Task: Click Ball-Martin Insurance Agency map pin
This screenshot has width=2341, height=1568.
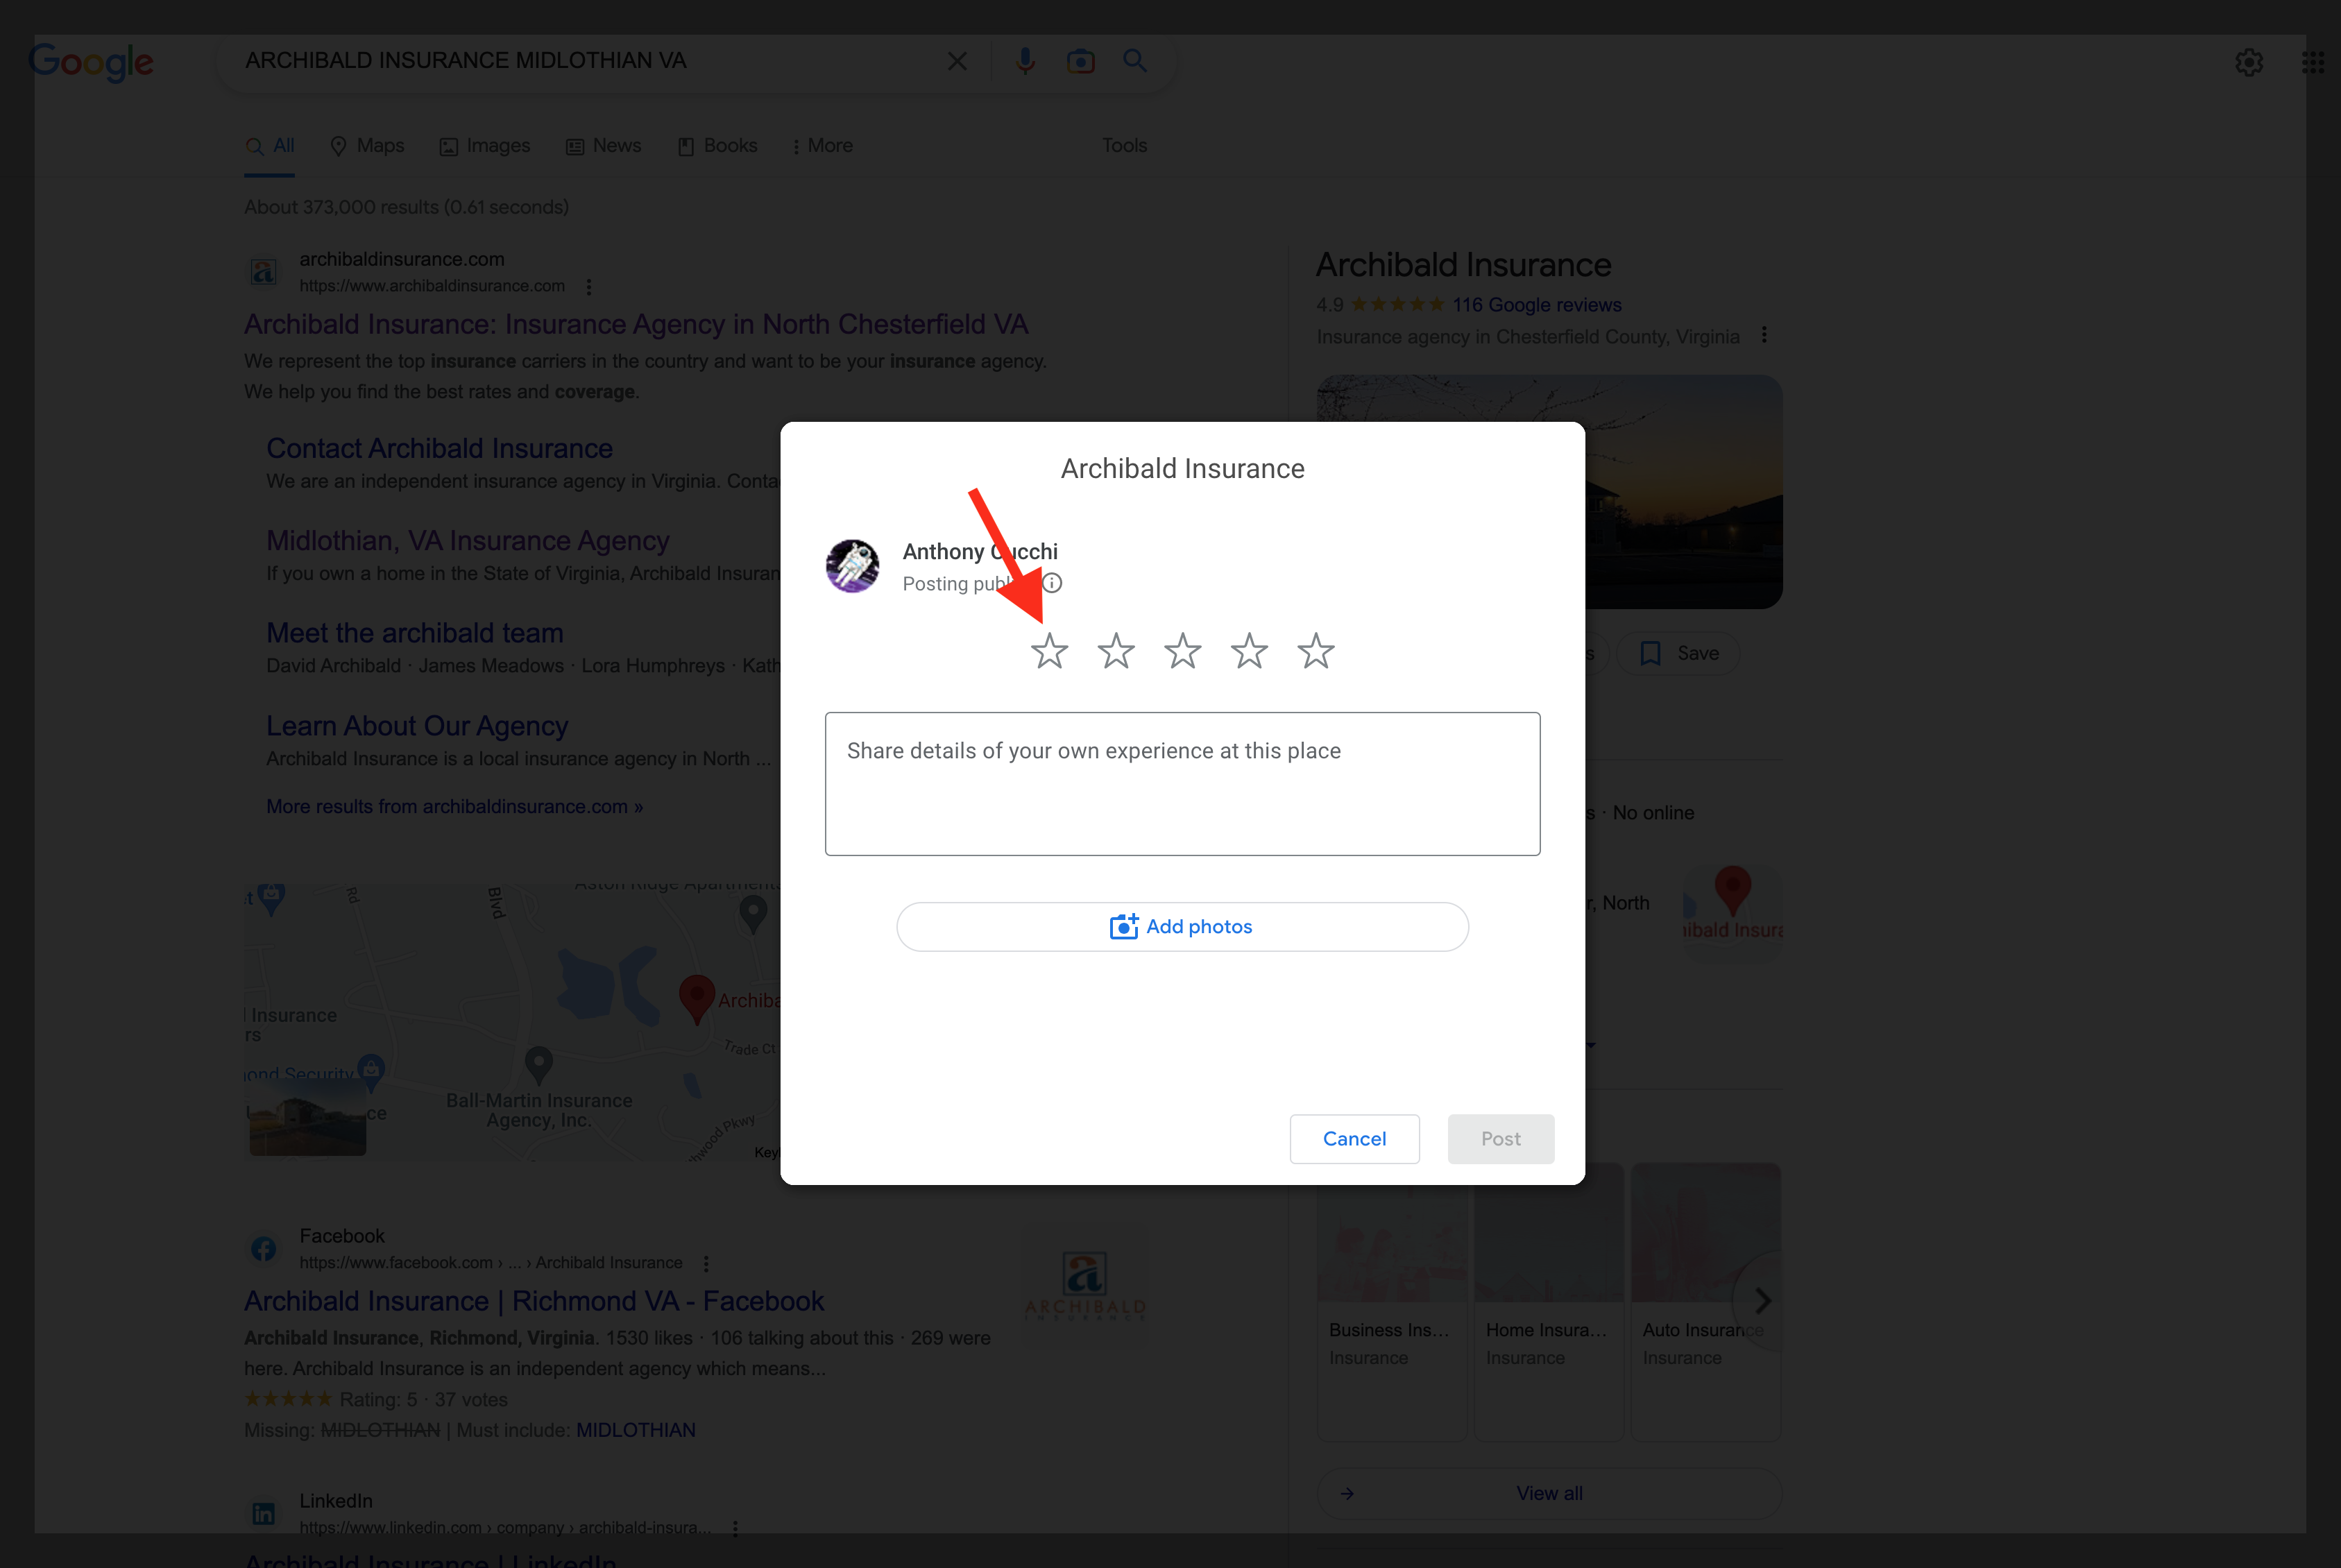Action: pos(539,1066)
